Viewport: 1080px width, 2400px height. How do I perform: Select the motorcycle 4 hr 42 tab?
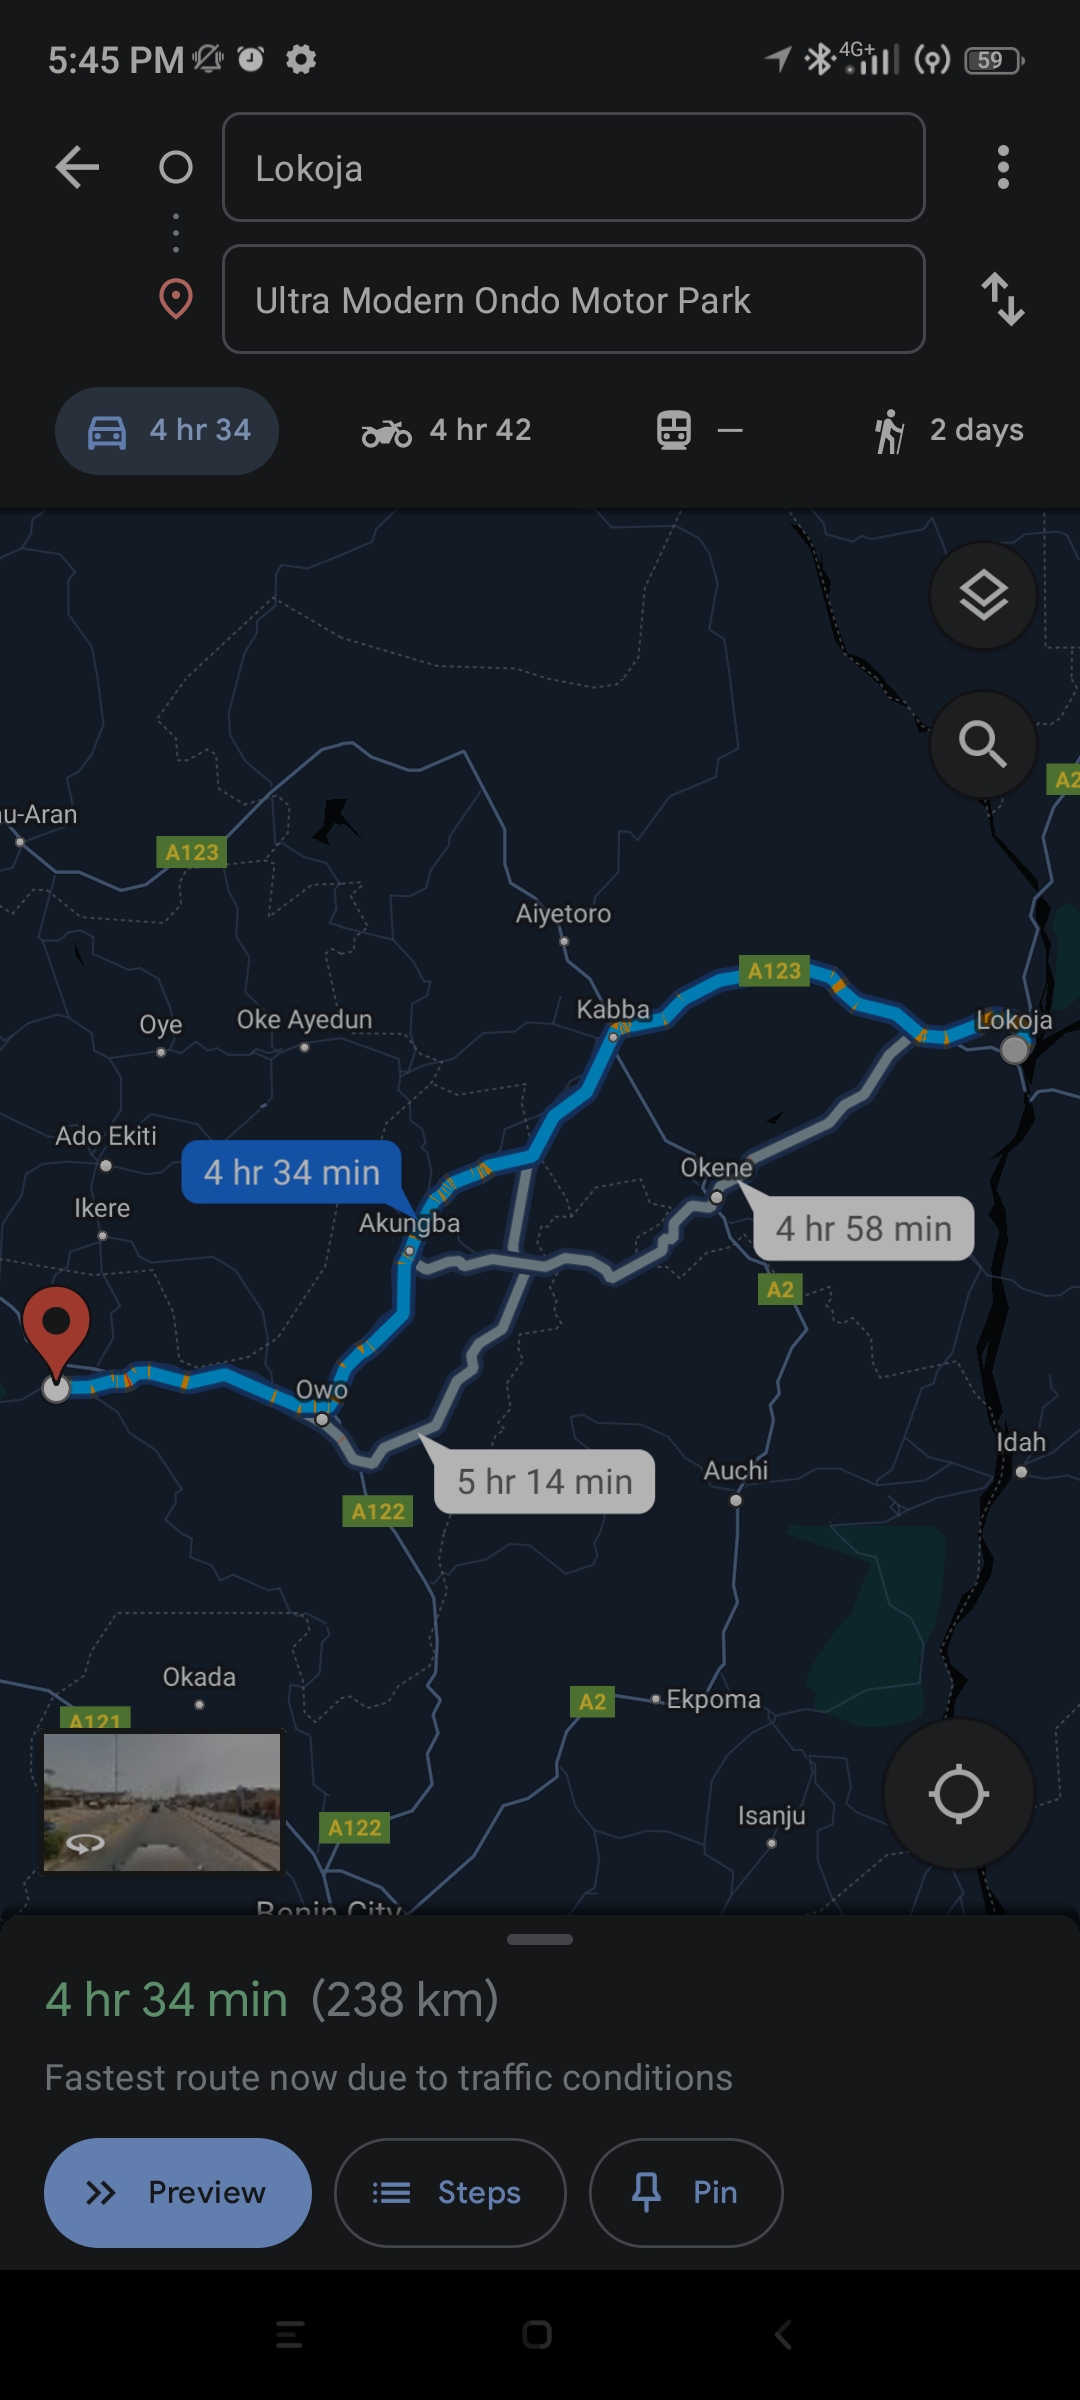click(446, 431)
